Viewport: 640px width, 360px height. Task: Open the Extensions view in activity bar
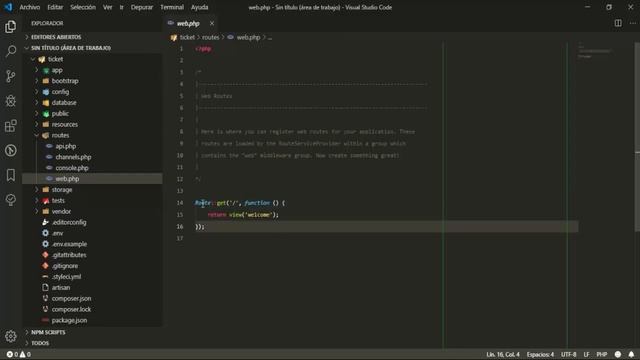[x=11, y=126]
